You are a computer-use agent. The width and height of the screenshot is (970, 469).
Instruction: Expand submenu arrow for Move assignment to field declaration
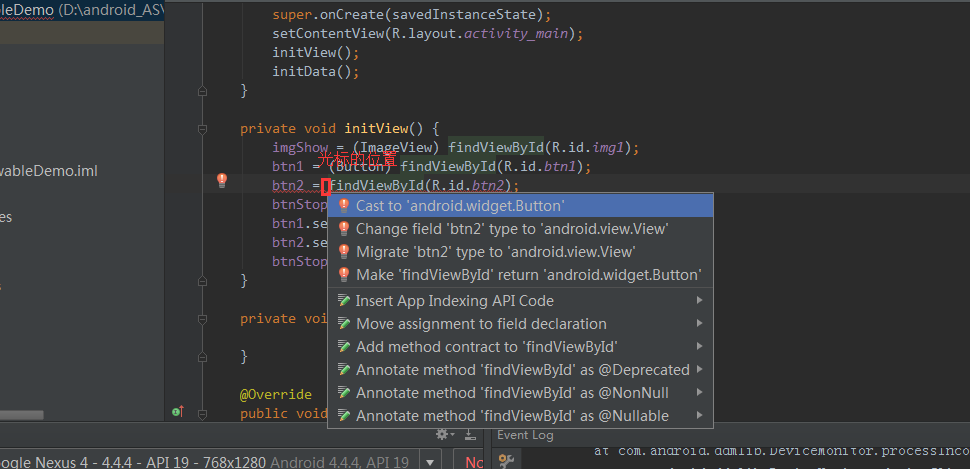click(x=700, y=324)
